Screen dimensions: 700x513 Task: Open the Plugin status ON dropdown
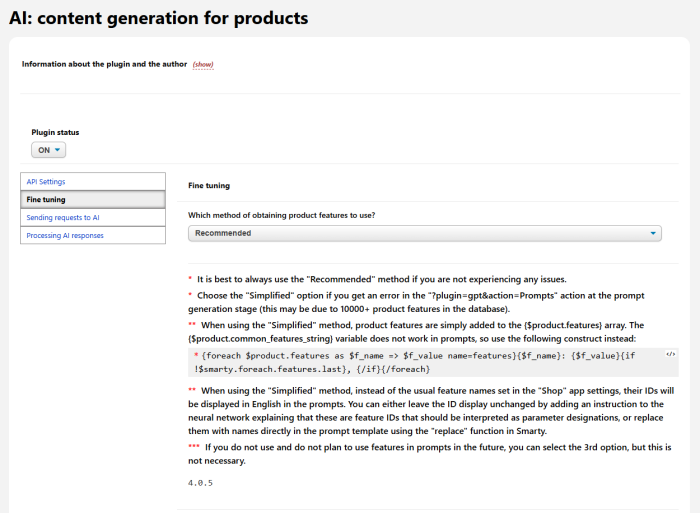point(48,150)
